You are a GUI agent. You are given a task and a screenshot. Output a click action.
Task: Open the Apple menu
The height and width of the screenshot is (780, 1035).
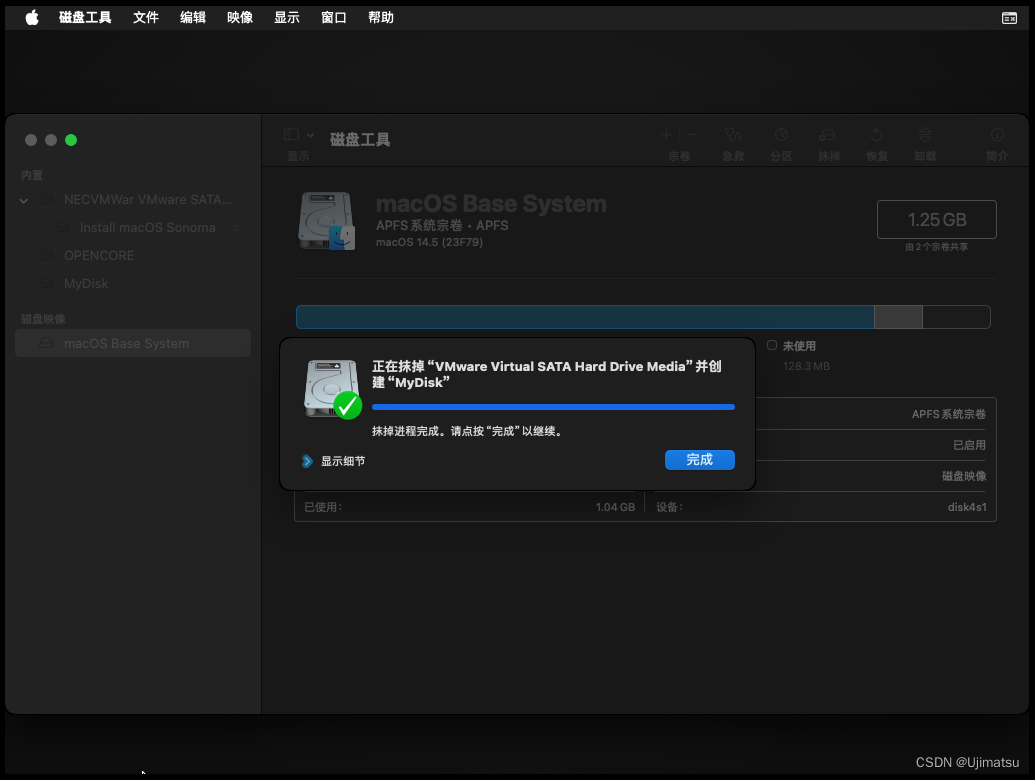32,17
